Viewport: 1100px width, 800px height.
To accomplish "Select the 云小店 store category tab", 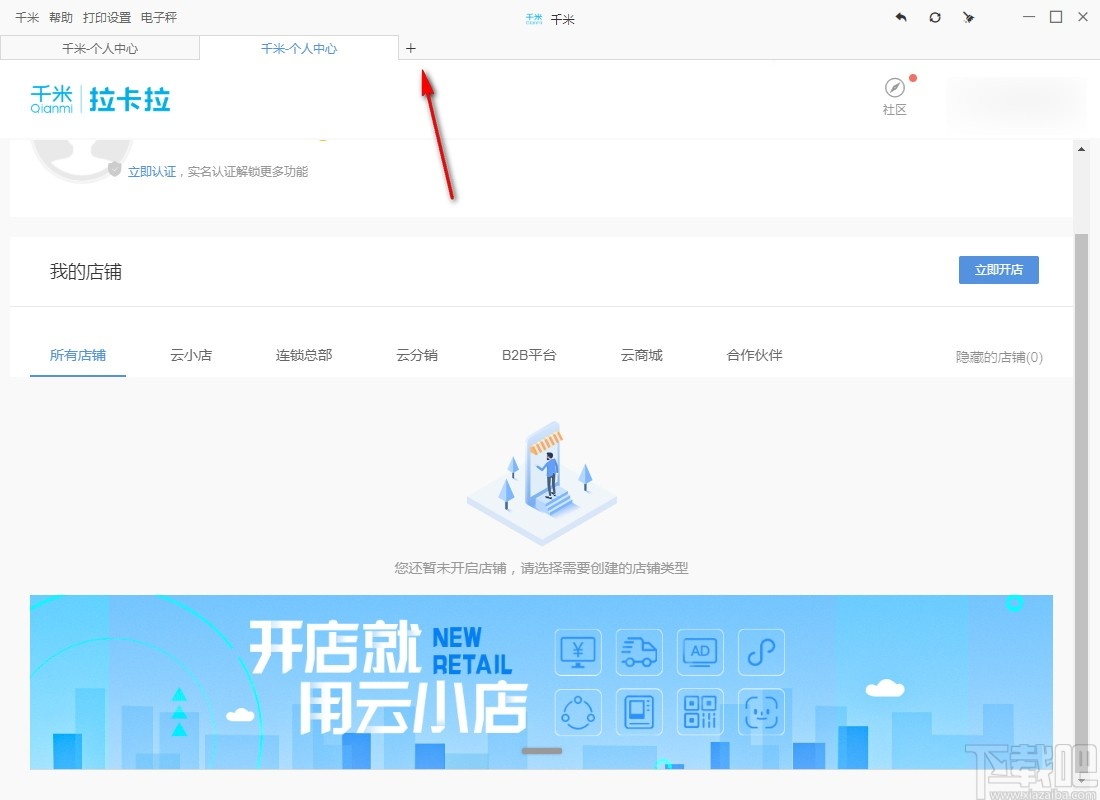I will (191, 355).
